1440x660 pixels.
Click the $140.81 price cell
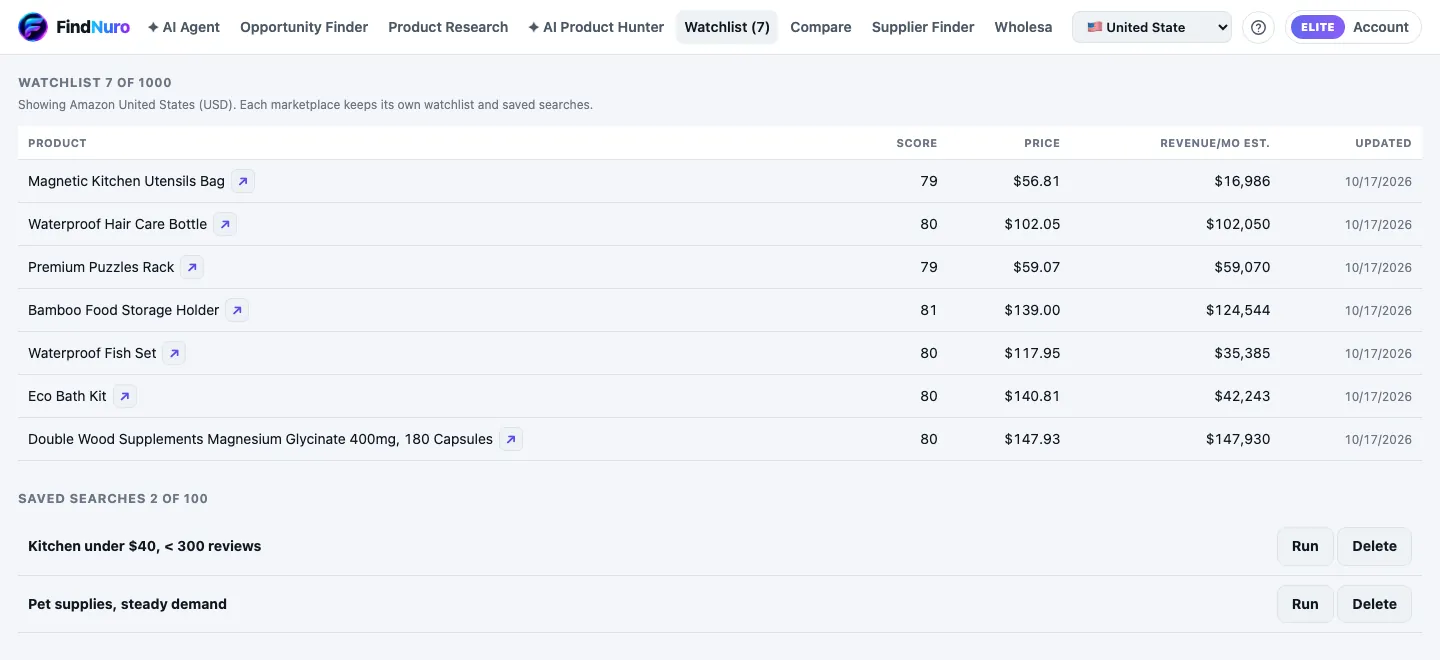pos(1032,396)
